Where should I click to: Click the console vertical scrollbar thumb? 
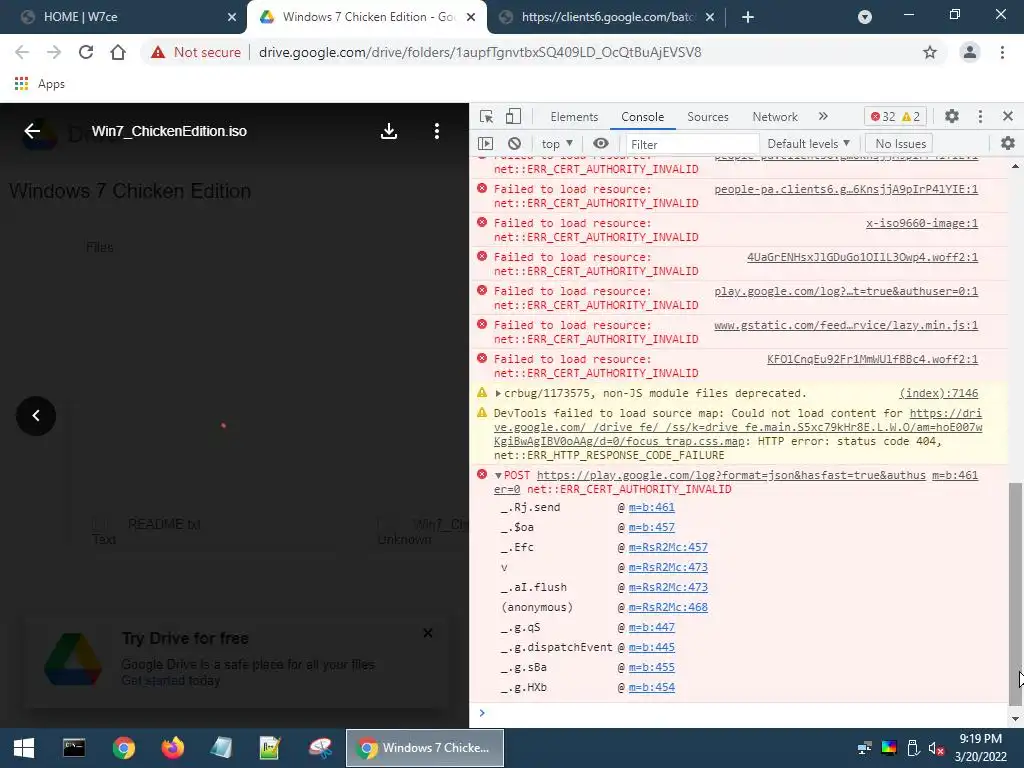[1014, 594]
